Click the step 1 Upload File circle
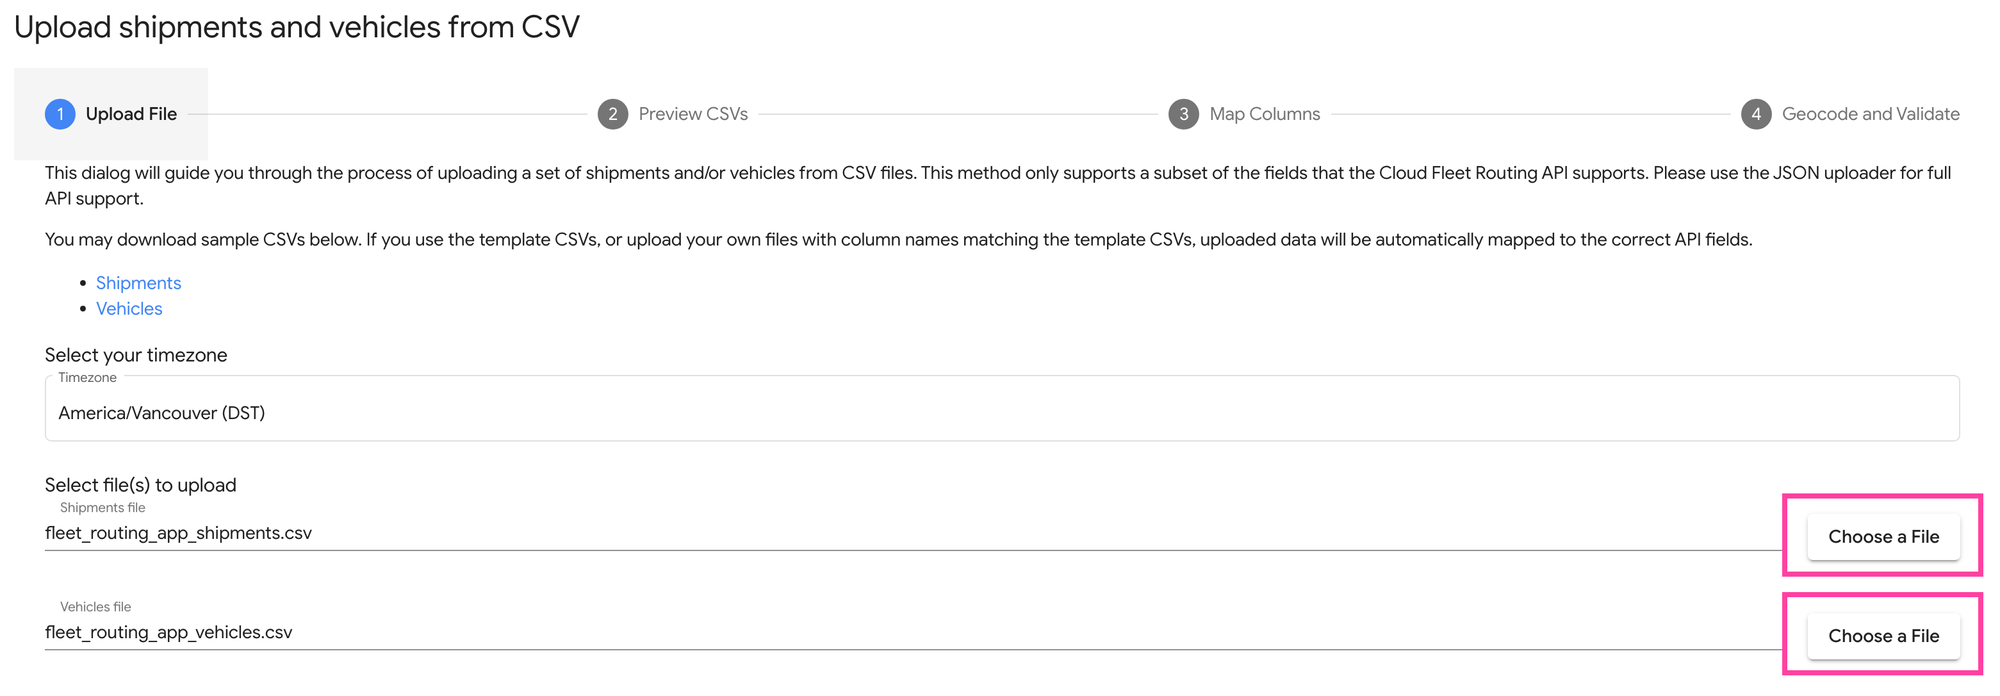Image resolution: width=2000 pixels, height=696 pixels. (x=60, y=113)
